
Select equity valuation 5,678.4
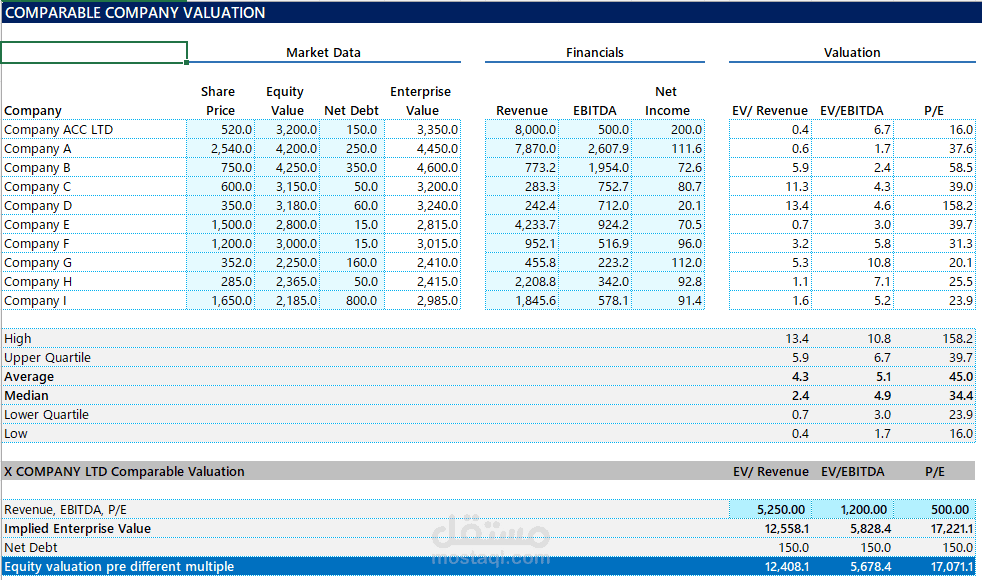[871, 567]
